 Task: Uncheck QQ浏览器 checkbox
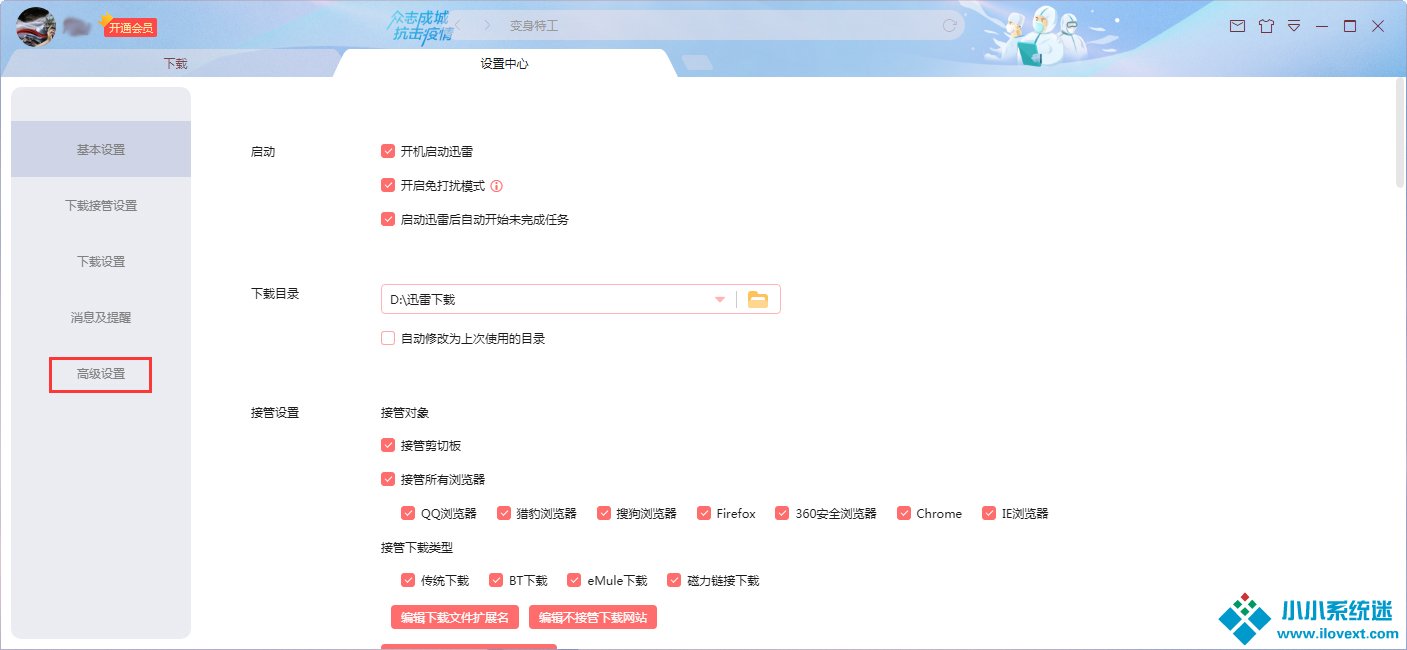point(408,513)
